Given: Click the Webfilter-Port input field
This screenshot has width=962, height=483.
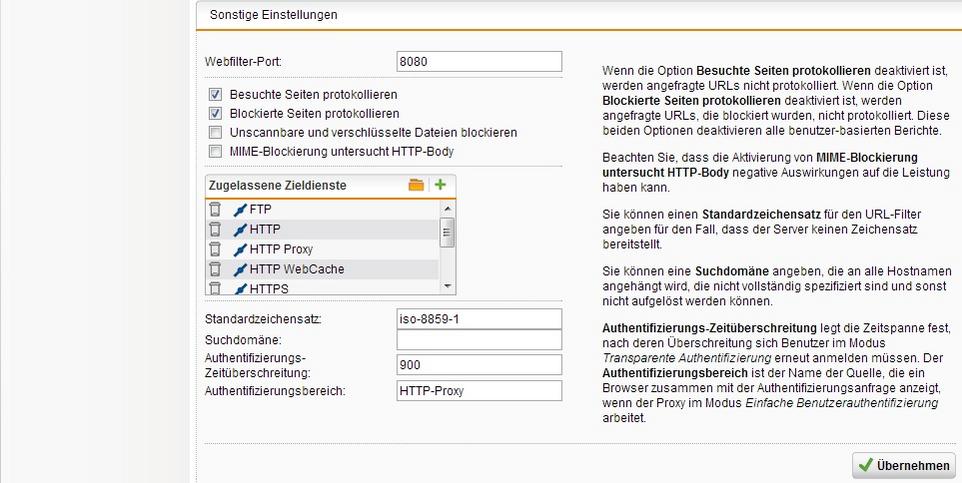Looking at the screenshot, I should tap(479, 62).
